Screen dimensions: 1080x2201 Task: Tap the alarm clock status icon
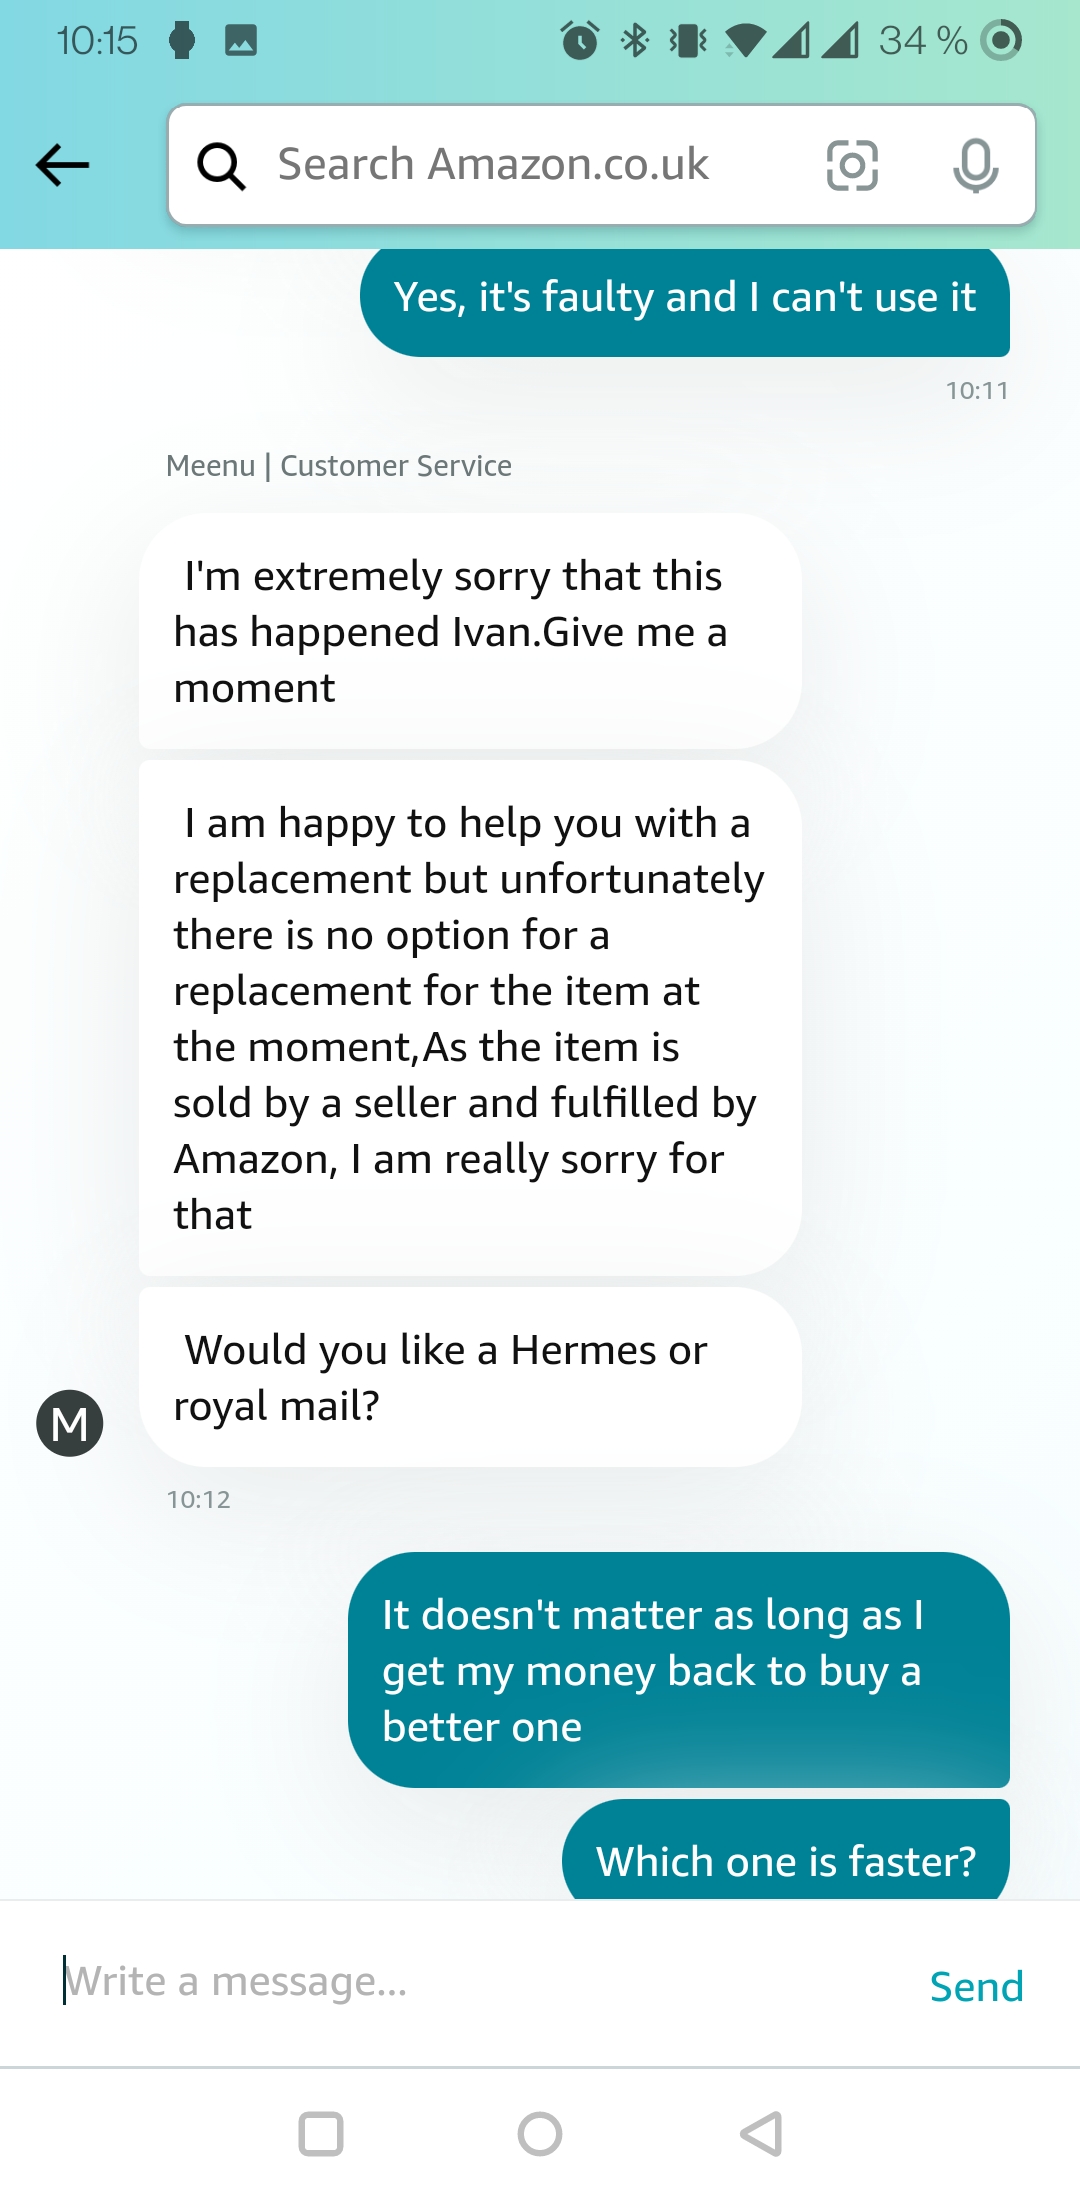580,40
